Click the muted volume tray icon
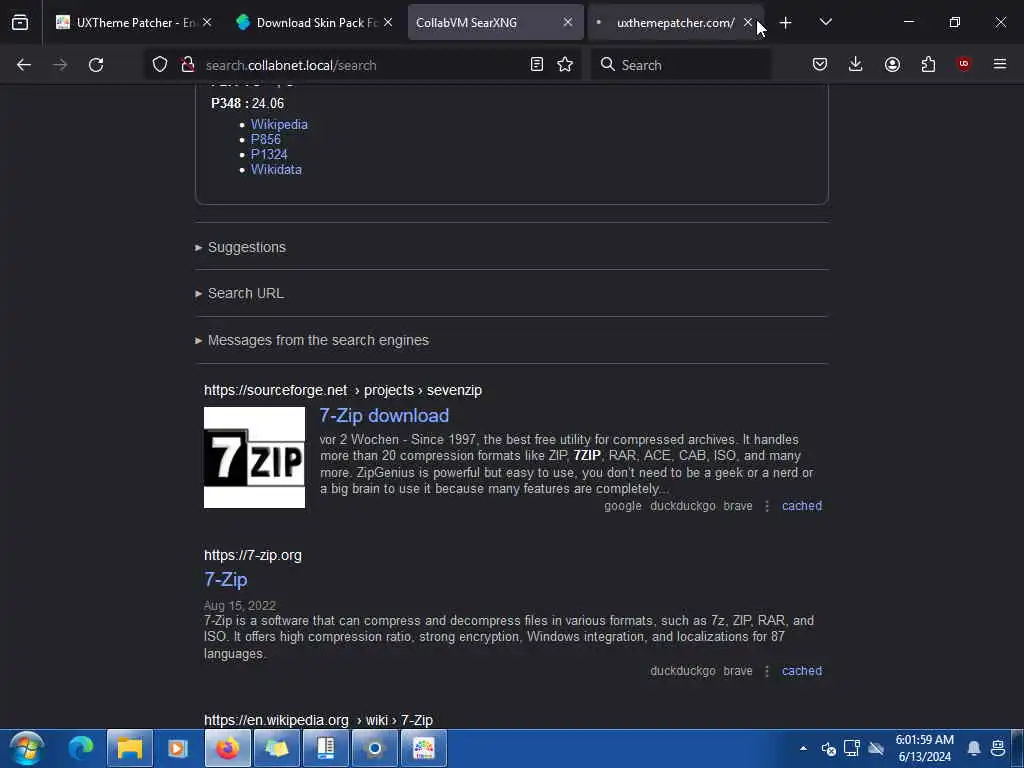This screenshot has height=768, width=1024. (x=829, y=748)
